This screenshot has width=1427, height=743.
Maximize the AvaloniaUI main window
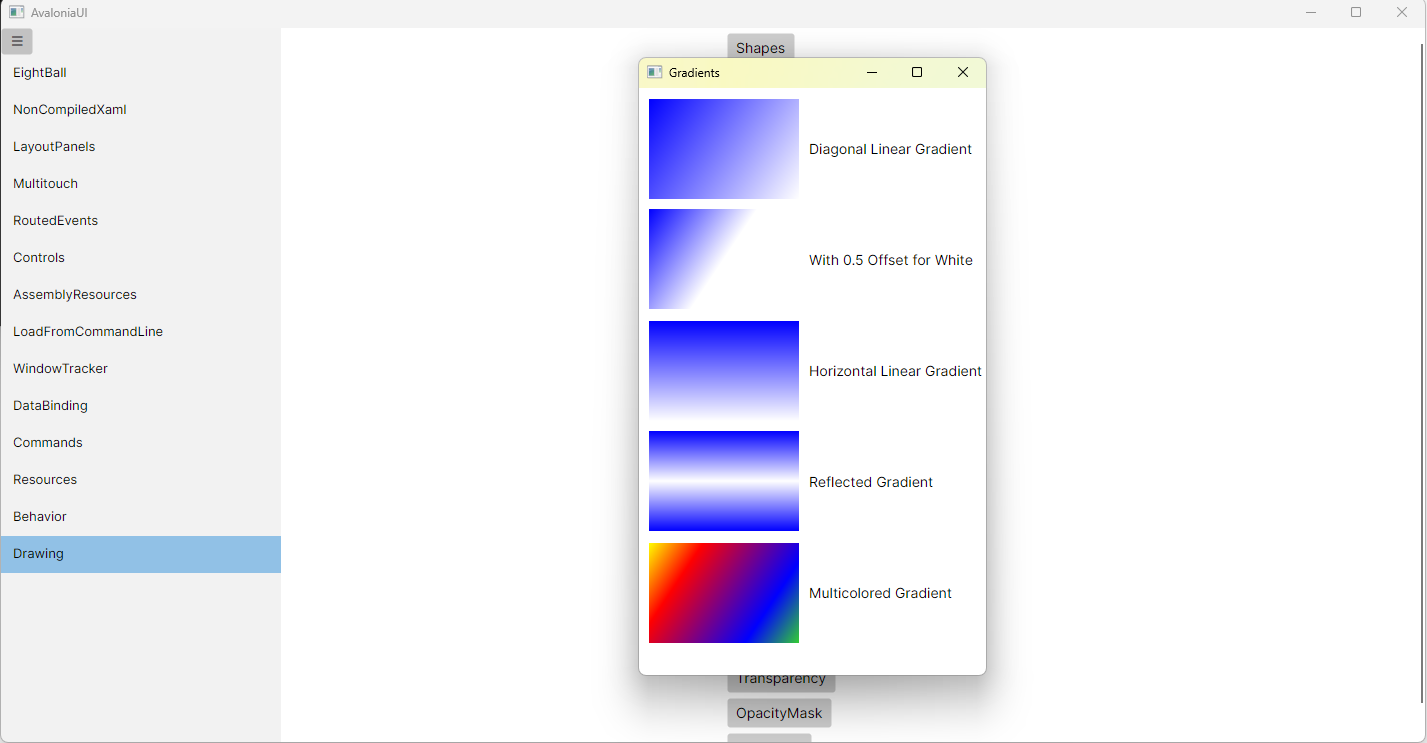[x=1356, y=12]
